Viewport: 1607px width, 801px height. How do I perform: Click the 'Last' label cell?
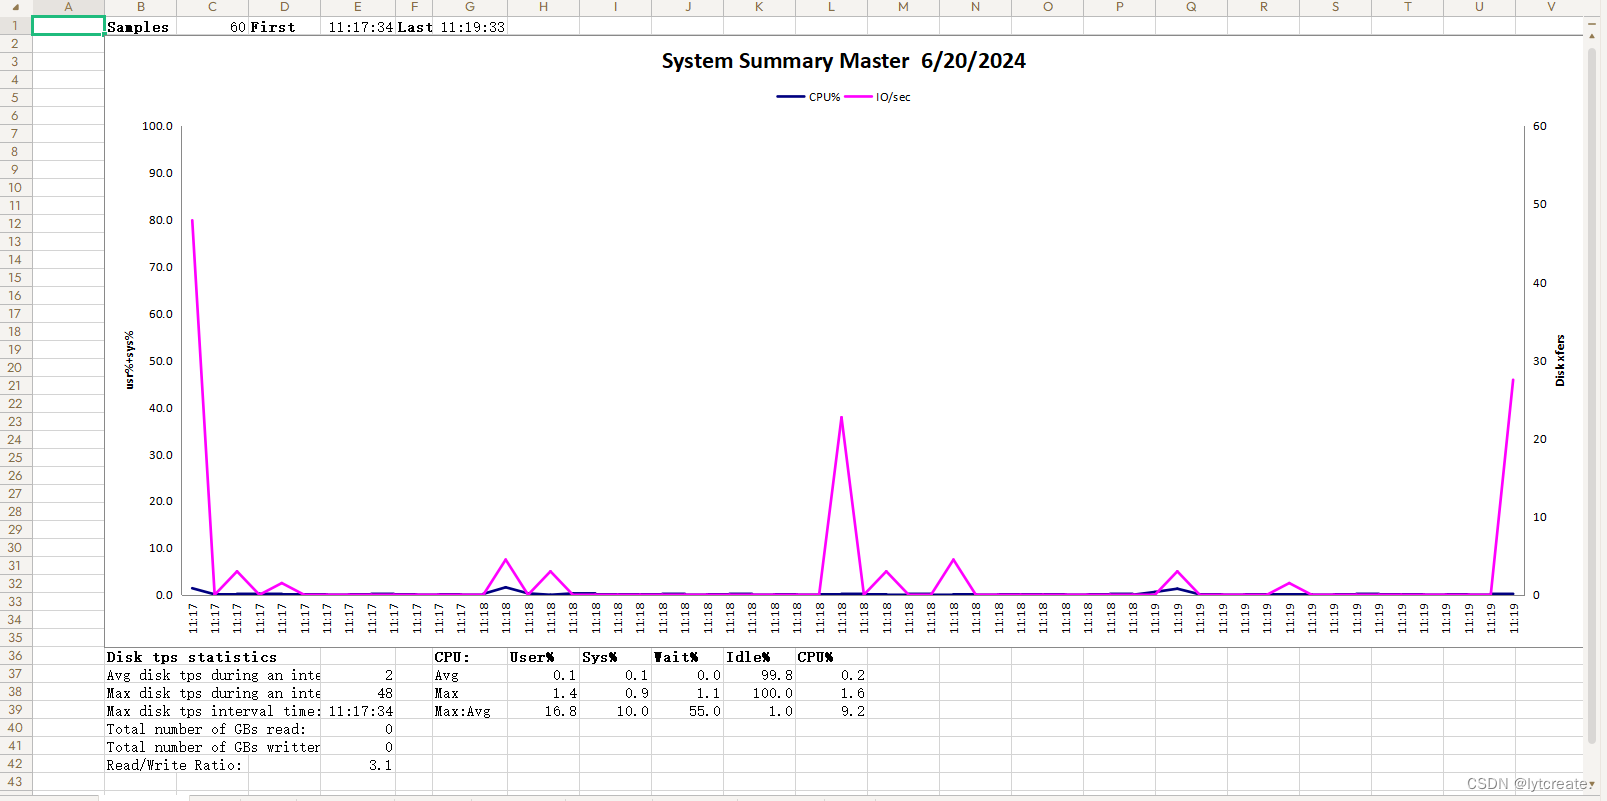pos(415,27)
